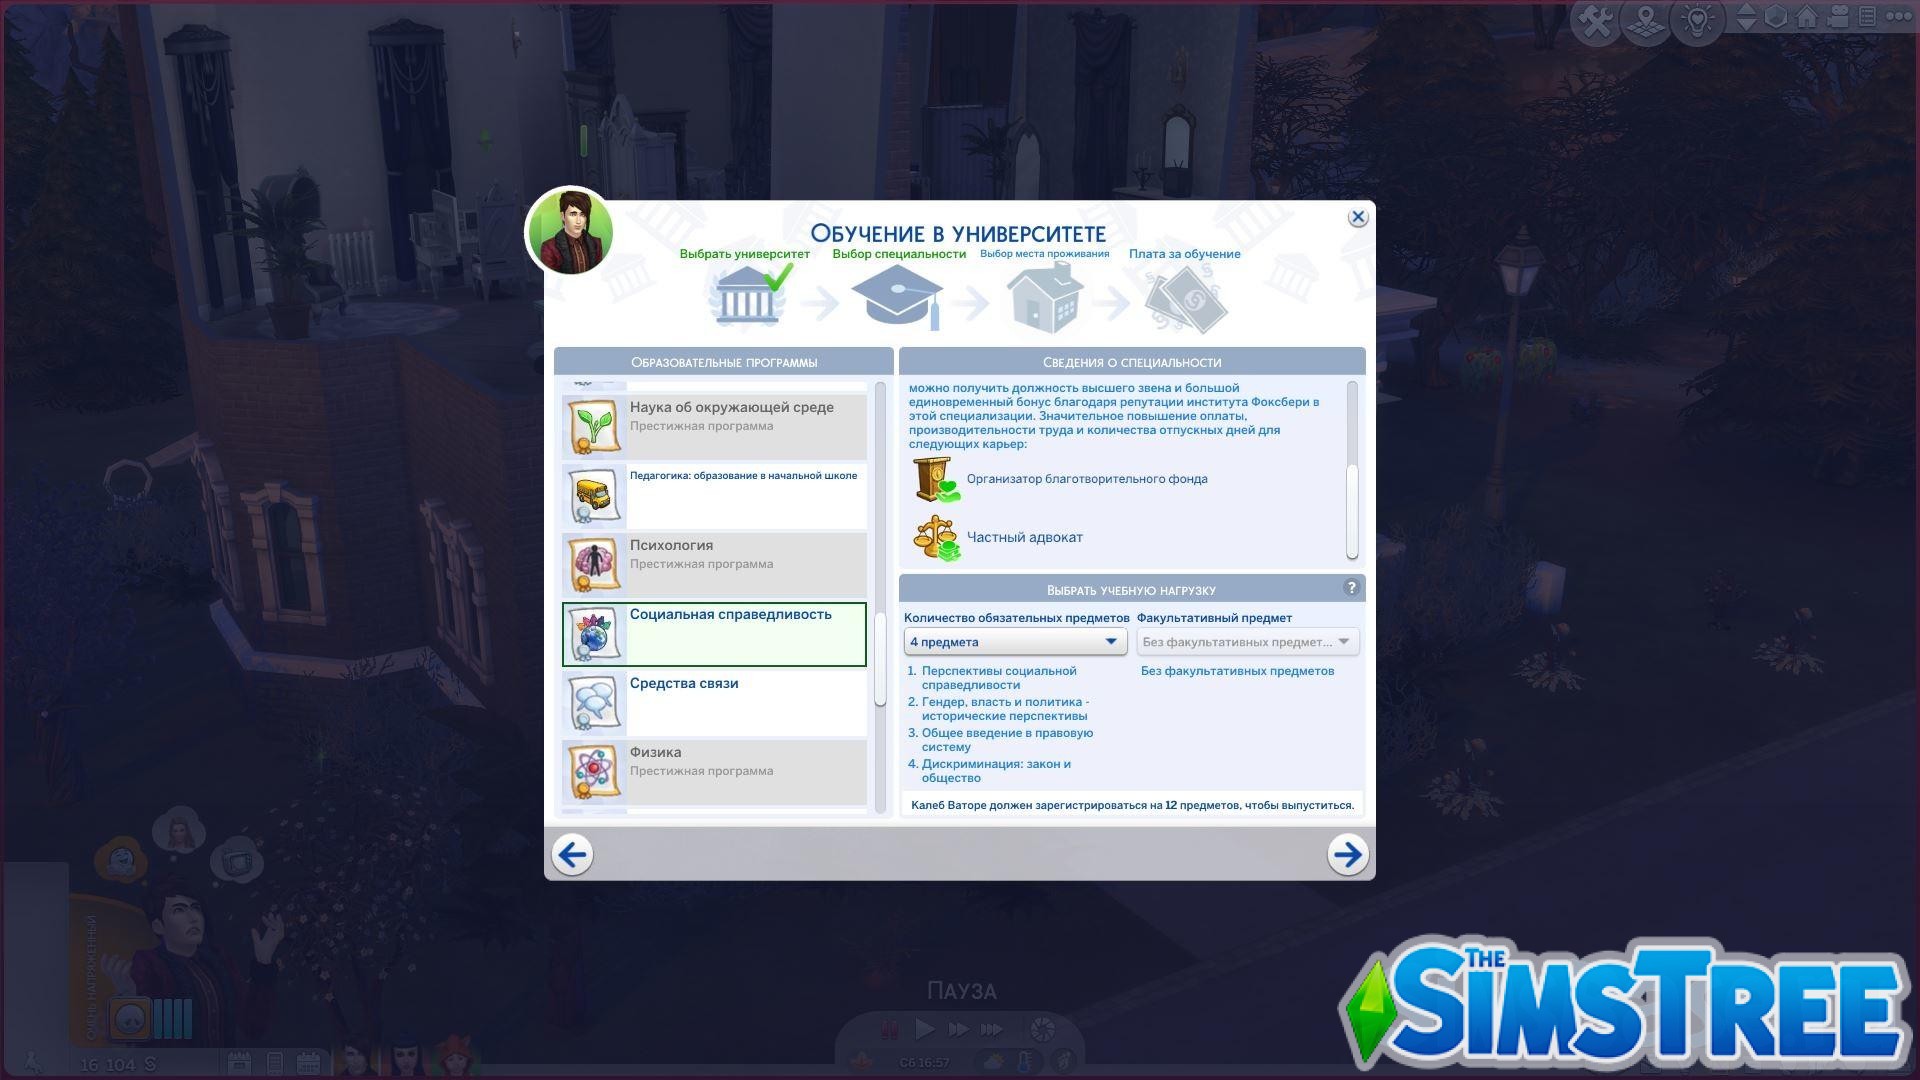Open the 'Выбрать университет' step
Image resolution: width=1920 pixels, height=1080 pixels.
[x=744, y=254]
